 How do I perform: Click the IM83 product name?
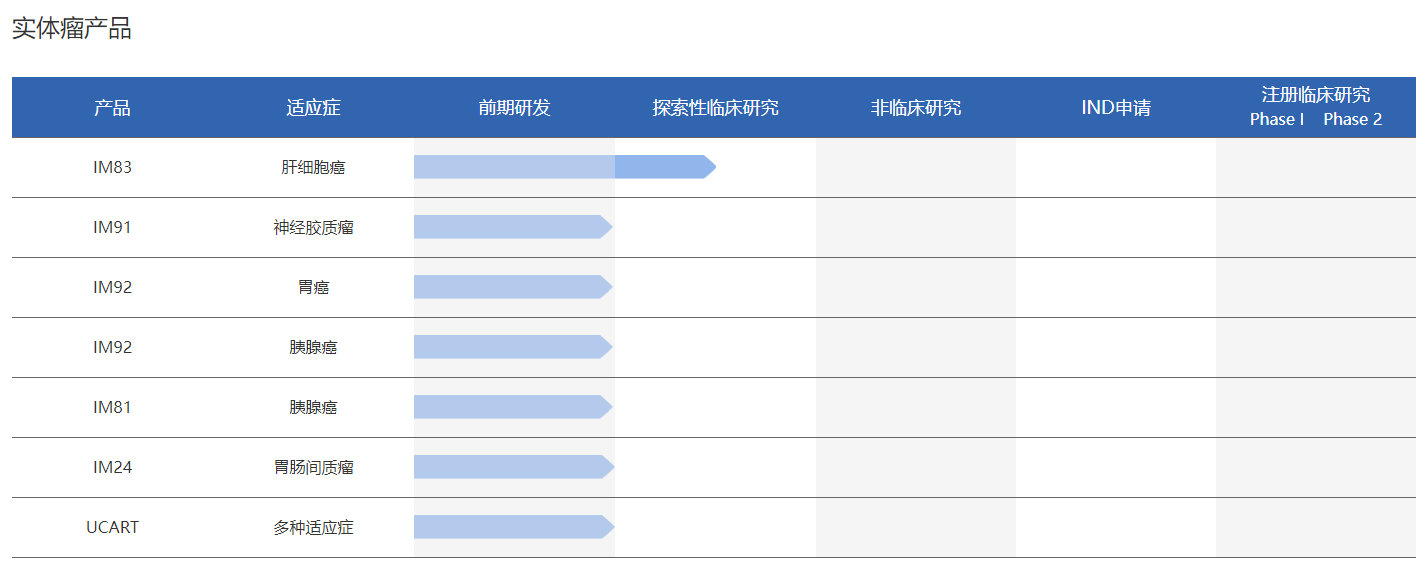click(x=112, y=168)
